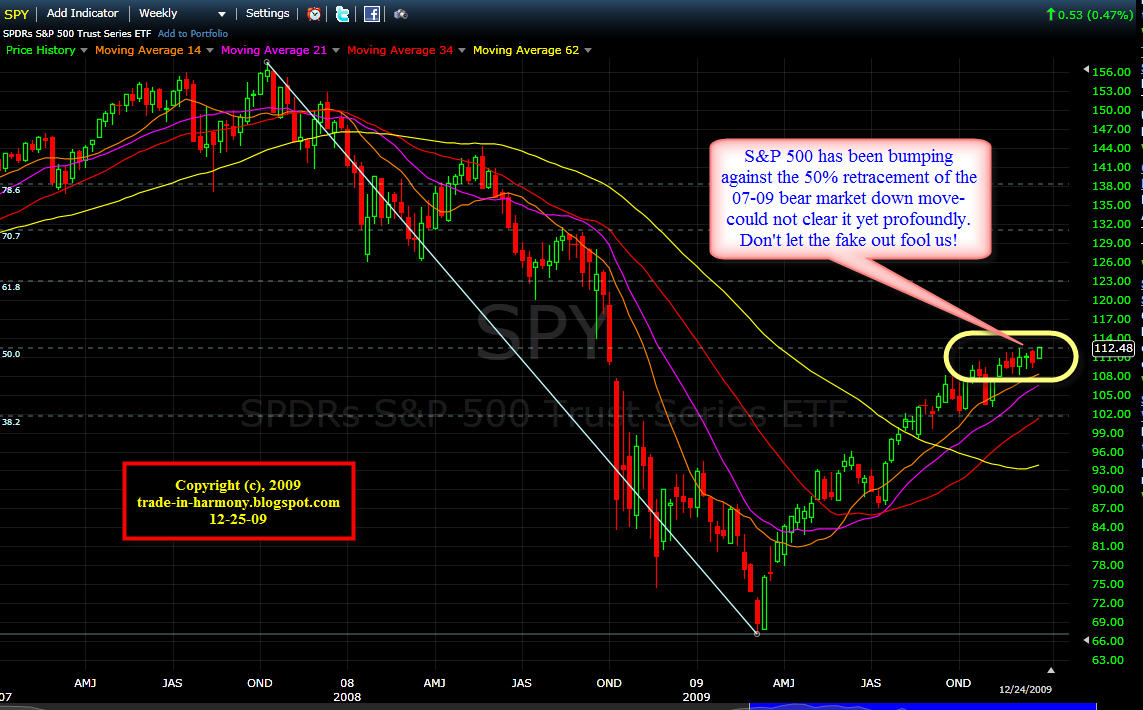Select the Moving Average 62 label
Screen dimensions: 1143x710
pyautogui.click(x=526, y=50)
